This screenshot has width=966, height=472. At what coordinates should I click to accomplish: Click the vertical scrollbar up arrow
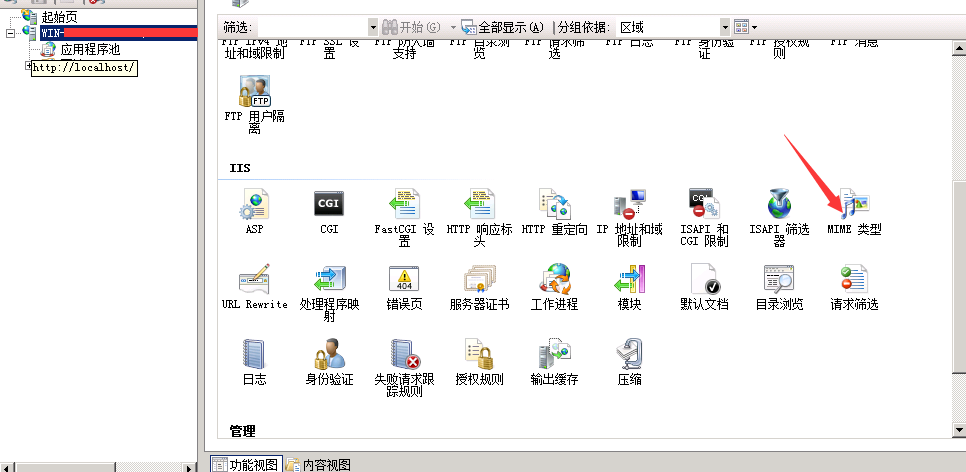[959, 48]
